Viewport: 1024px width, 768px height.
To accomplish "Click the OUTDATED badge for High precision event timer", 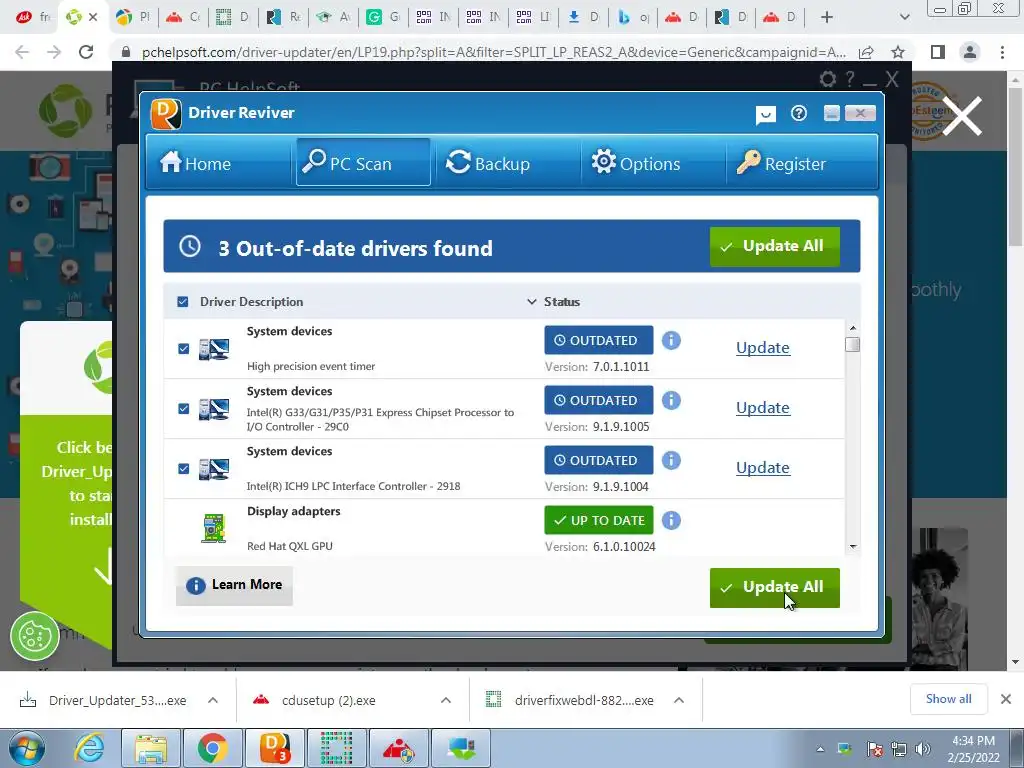I will click(x=599, y=340).
